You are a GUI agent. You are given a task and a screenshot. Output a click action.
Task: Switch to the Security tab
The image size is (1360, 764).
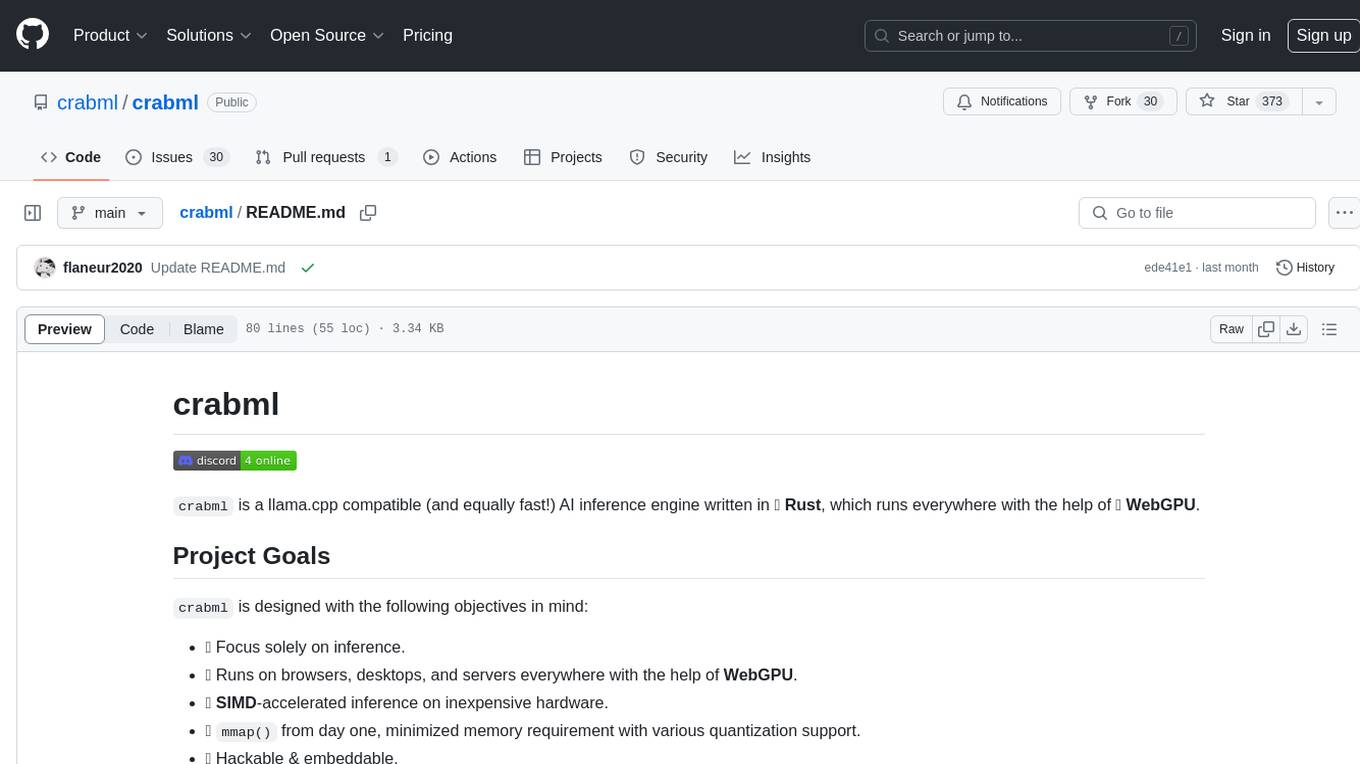668,157
